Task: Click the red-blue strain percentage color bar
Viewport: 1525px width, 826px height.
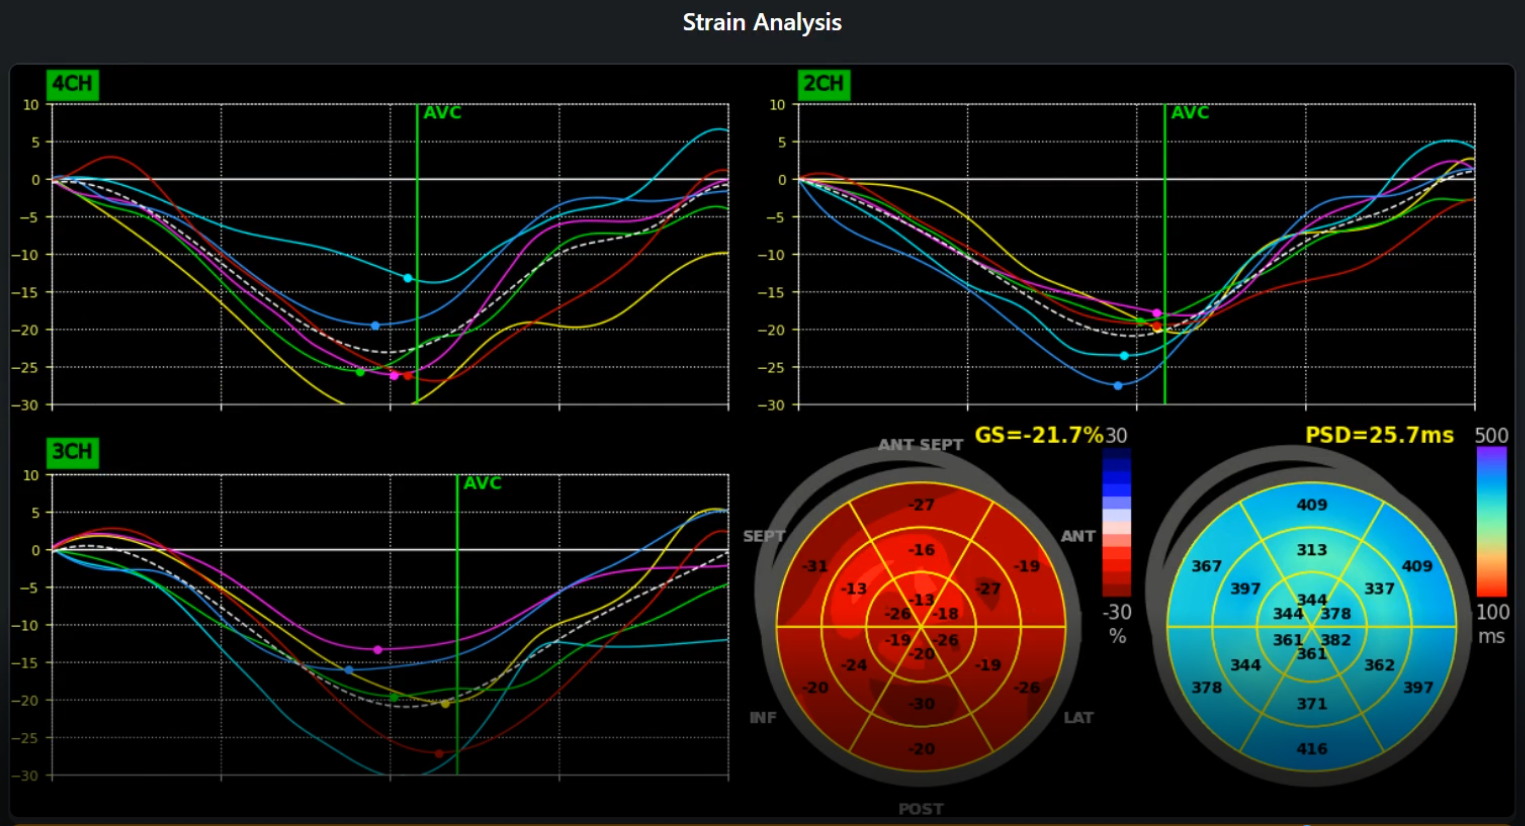Action: coord(1116,522)
